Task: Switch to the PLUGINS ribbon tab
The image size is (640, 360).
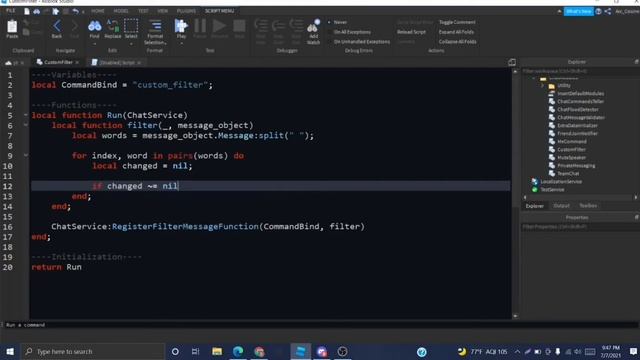Action: [x=186, y=11]
